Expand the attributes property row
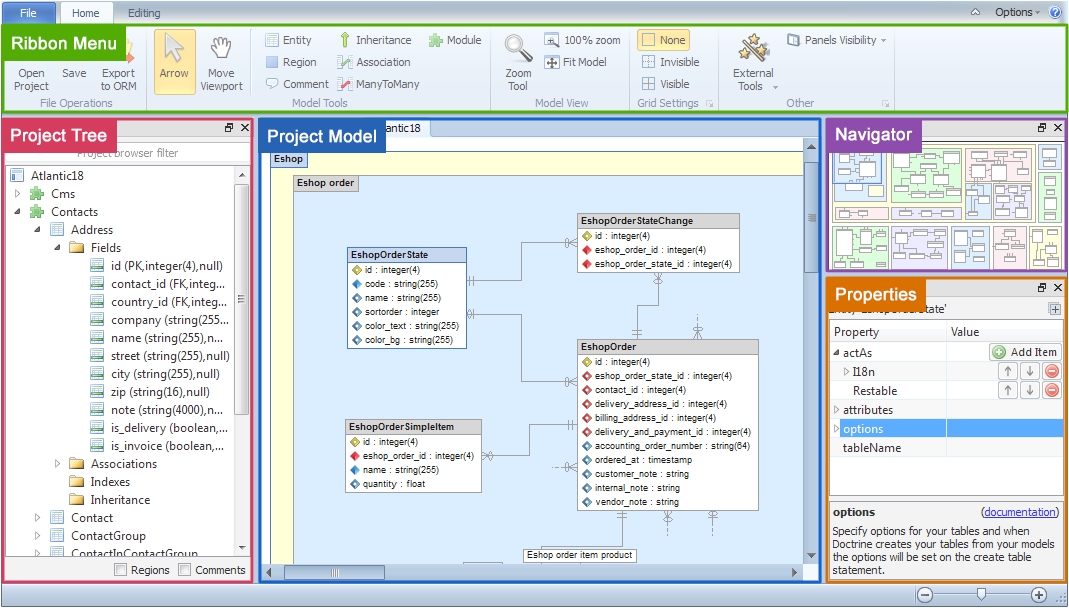The width and height of the screenshot is (1069, 608). (838, 410)
